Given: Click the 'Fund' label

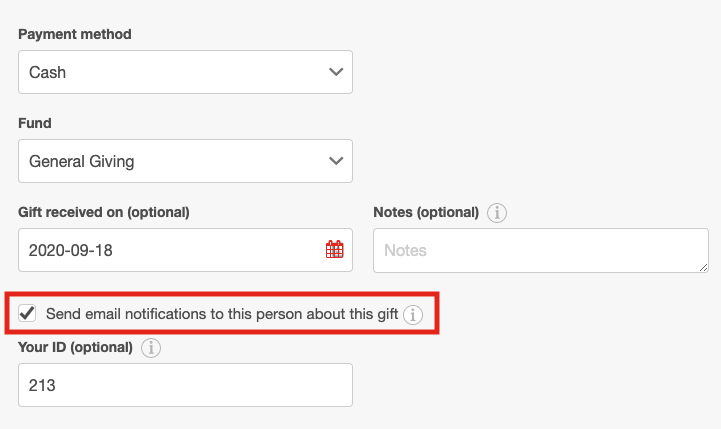Looking at the screenshot, I should point(35,123).
